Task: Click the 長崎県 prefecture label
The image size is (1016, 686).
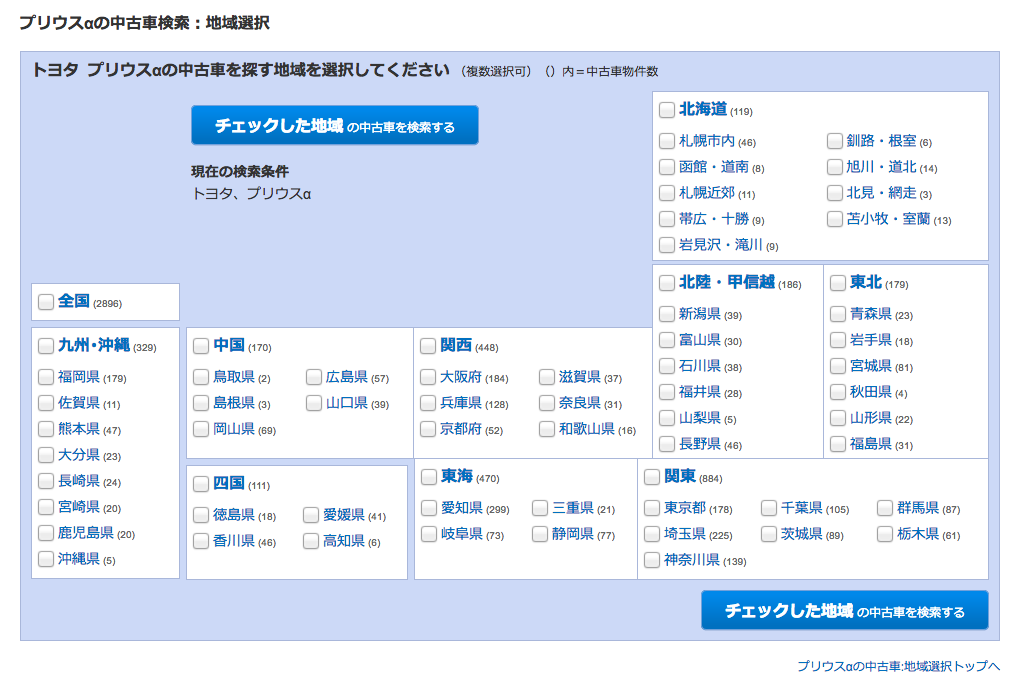Action: click(79, 481)
